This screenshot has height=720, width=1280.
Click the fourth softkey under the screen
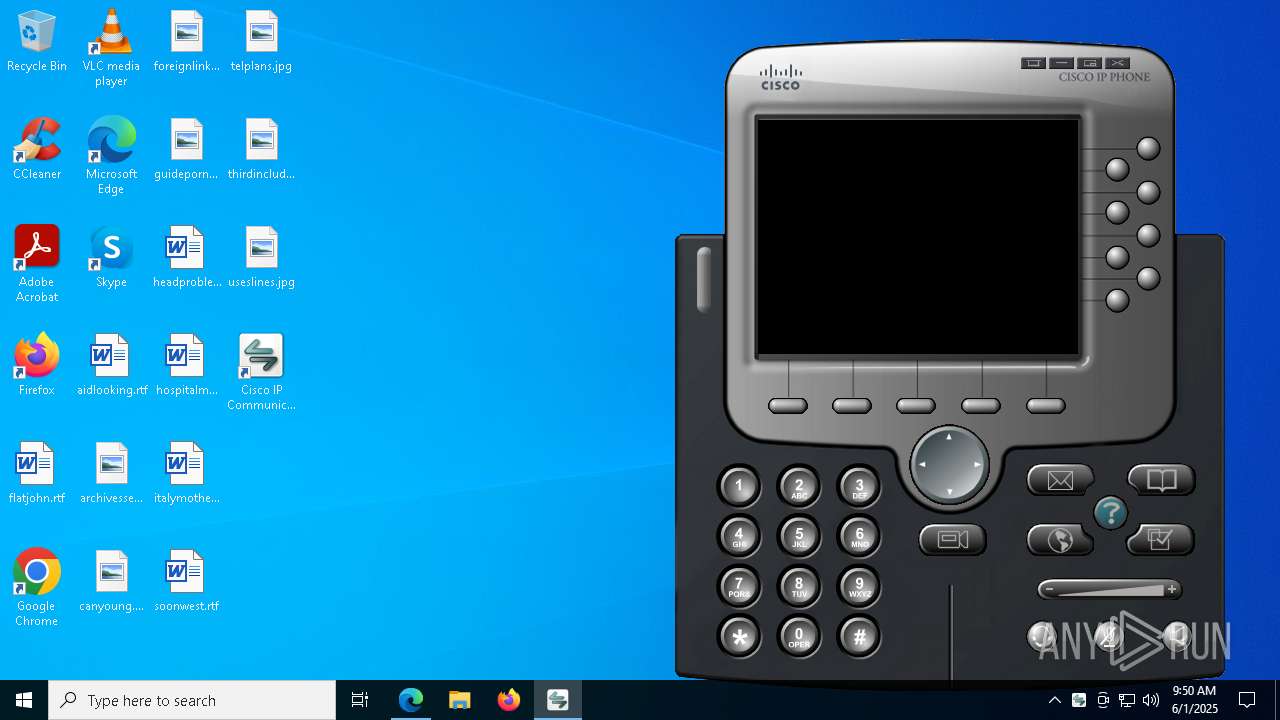(x=981, y=406)
